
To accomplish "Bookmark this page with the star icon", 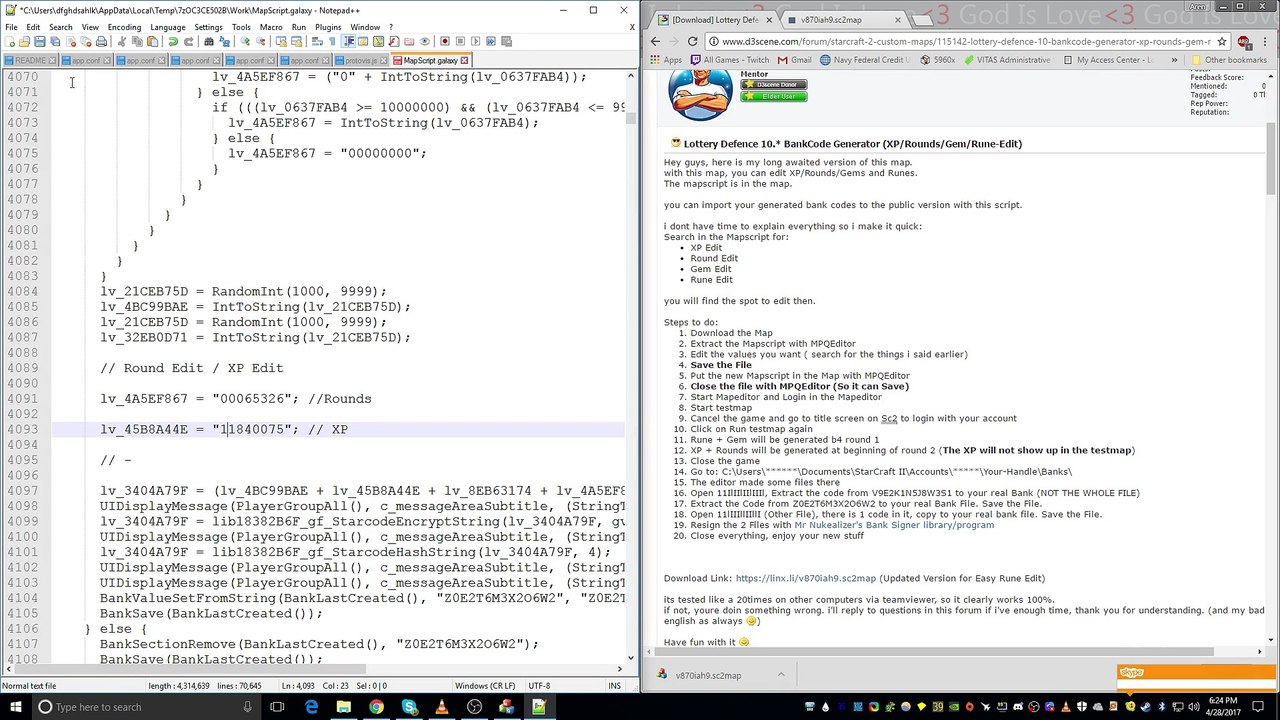I will click(x=1222, y=42).
